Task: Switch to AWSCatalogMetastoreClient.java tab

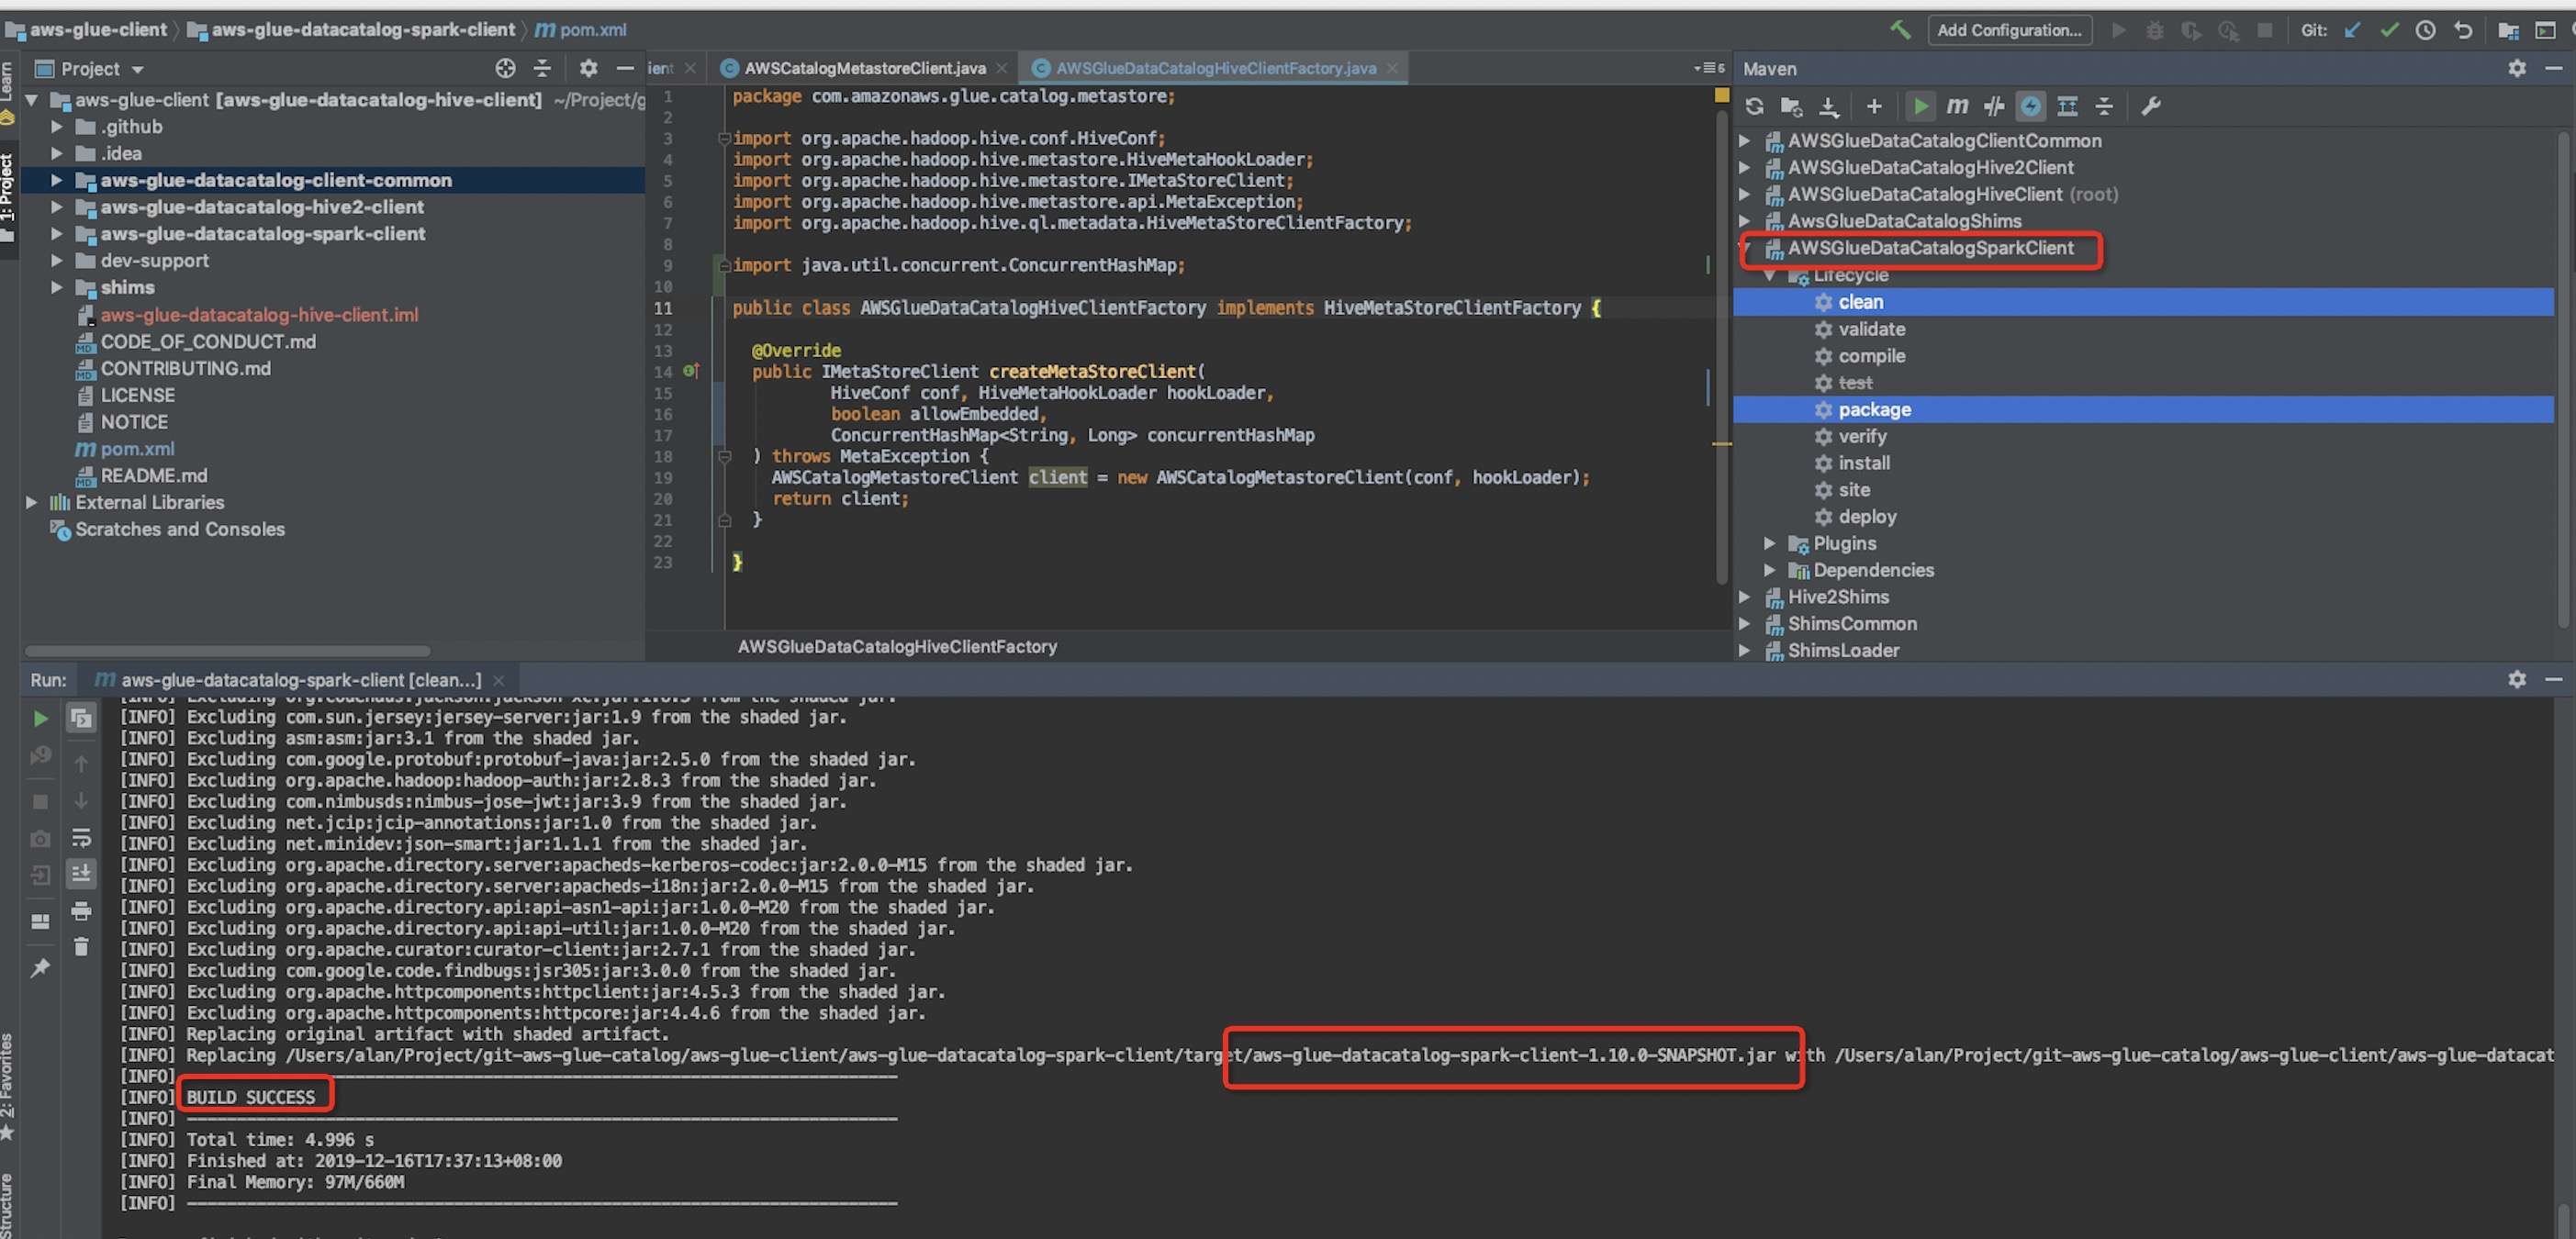Action: tap(864, 68)
